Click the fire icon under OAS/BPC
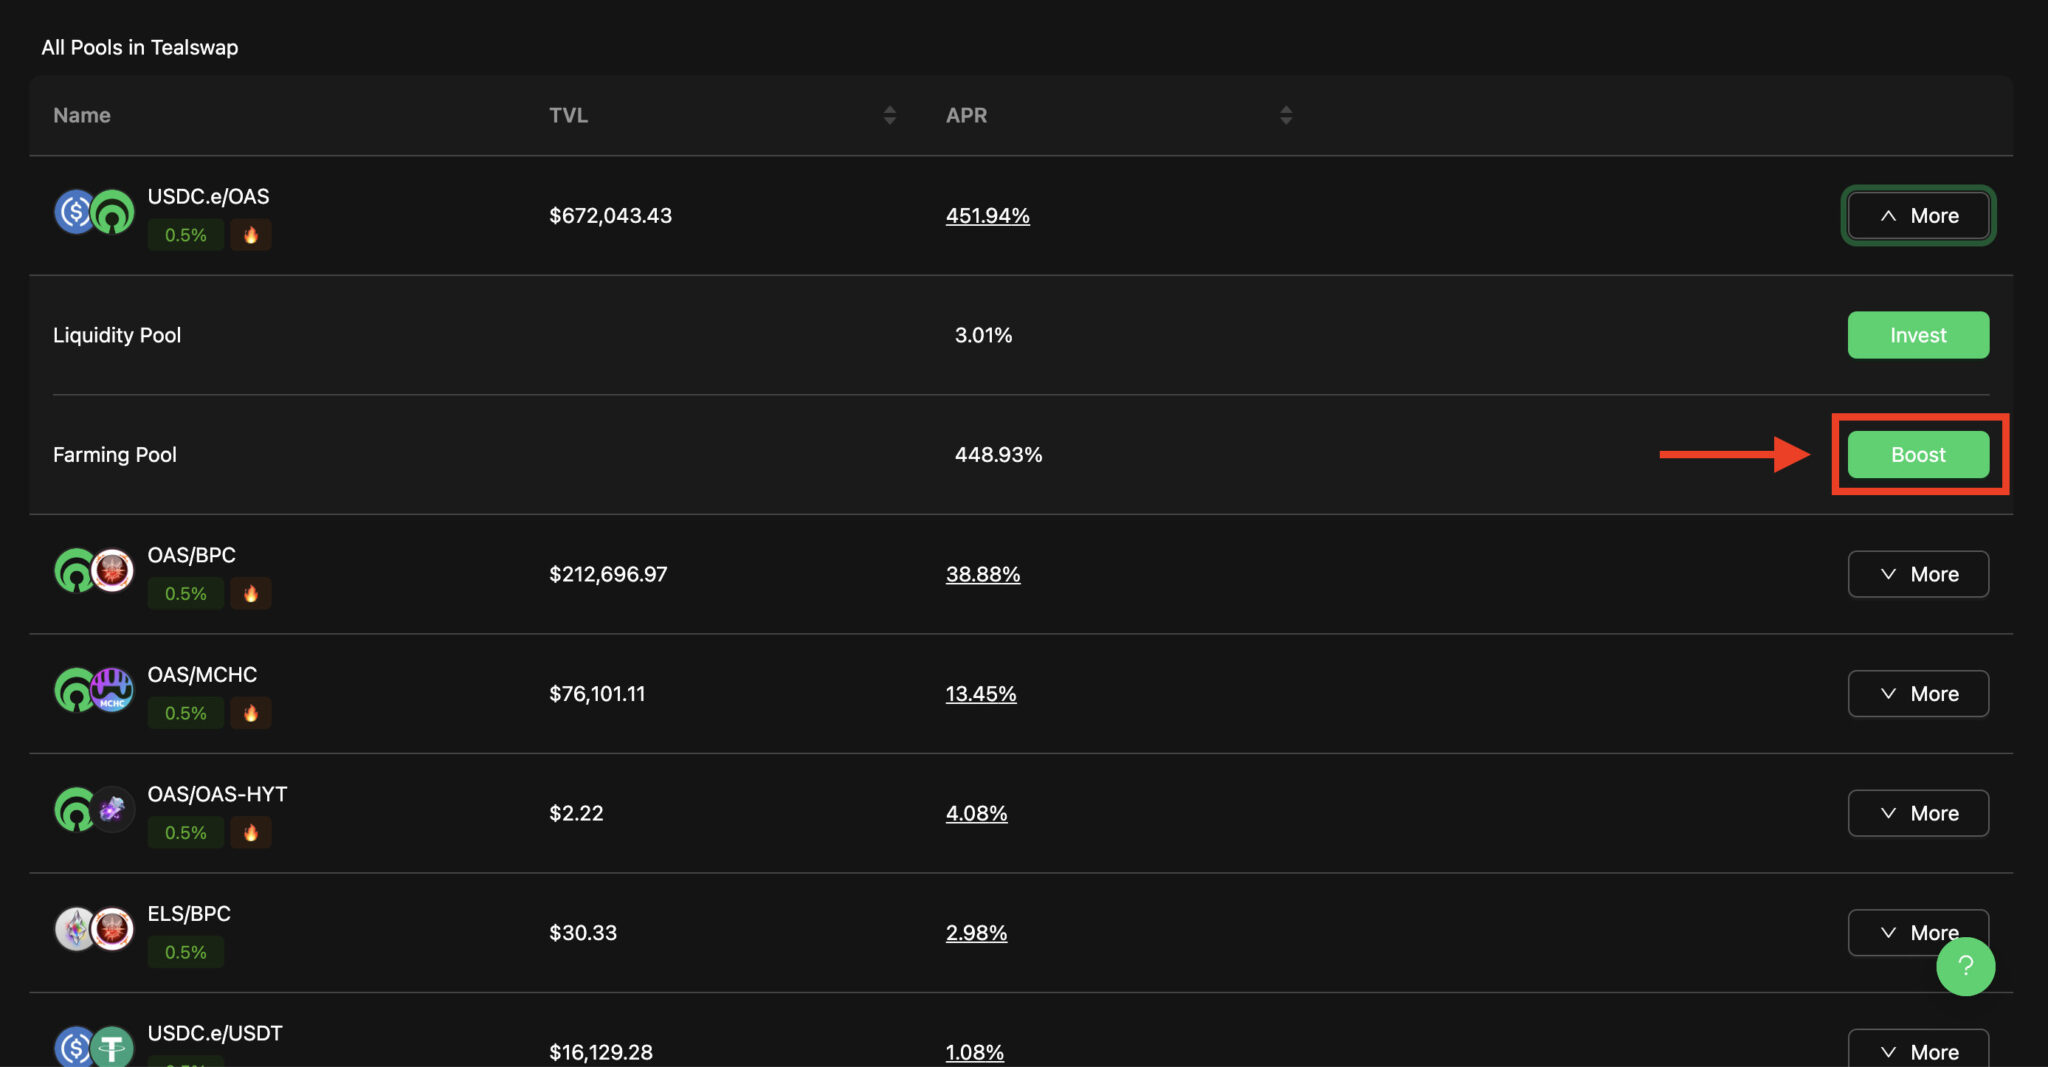This screenshot has height=1067, width=2048. 251,594
